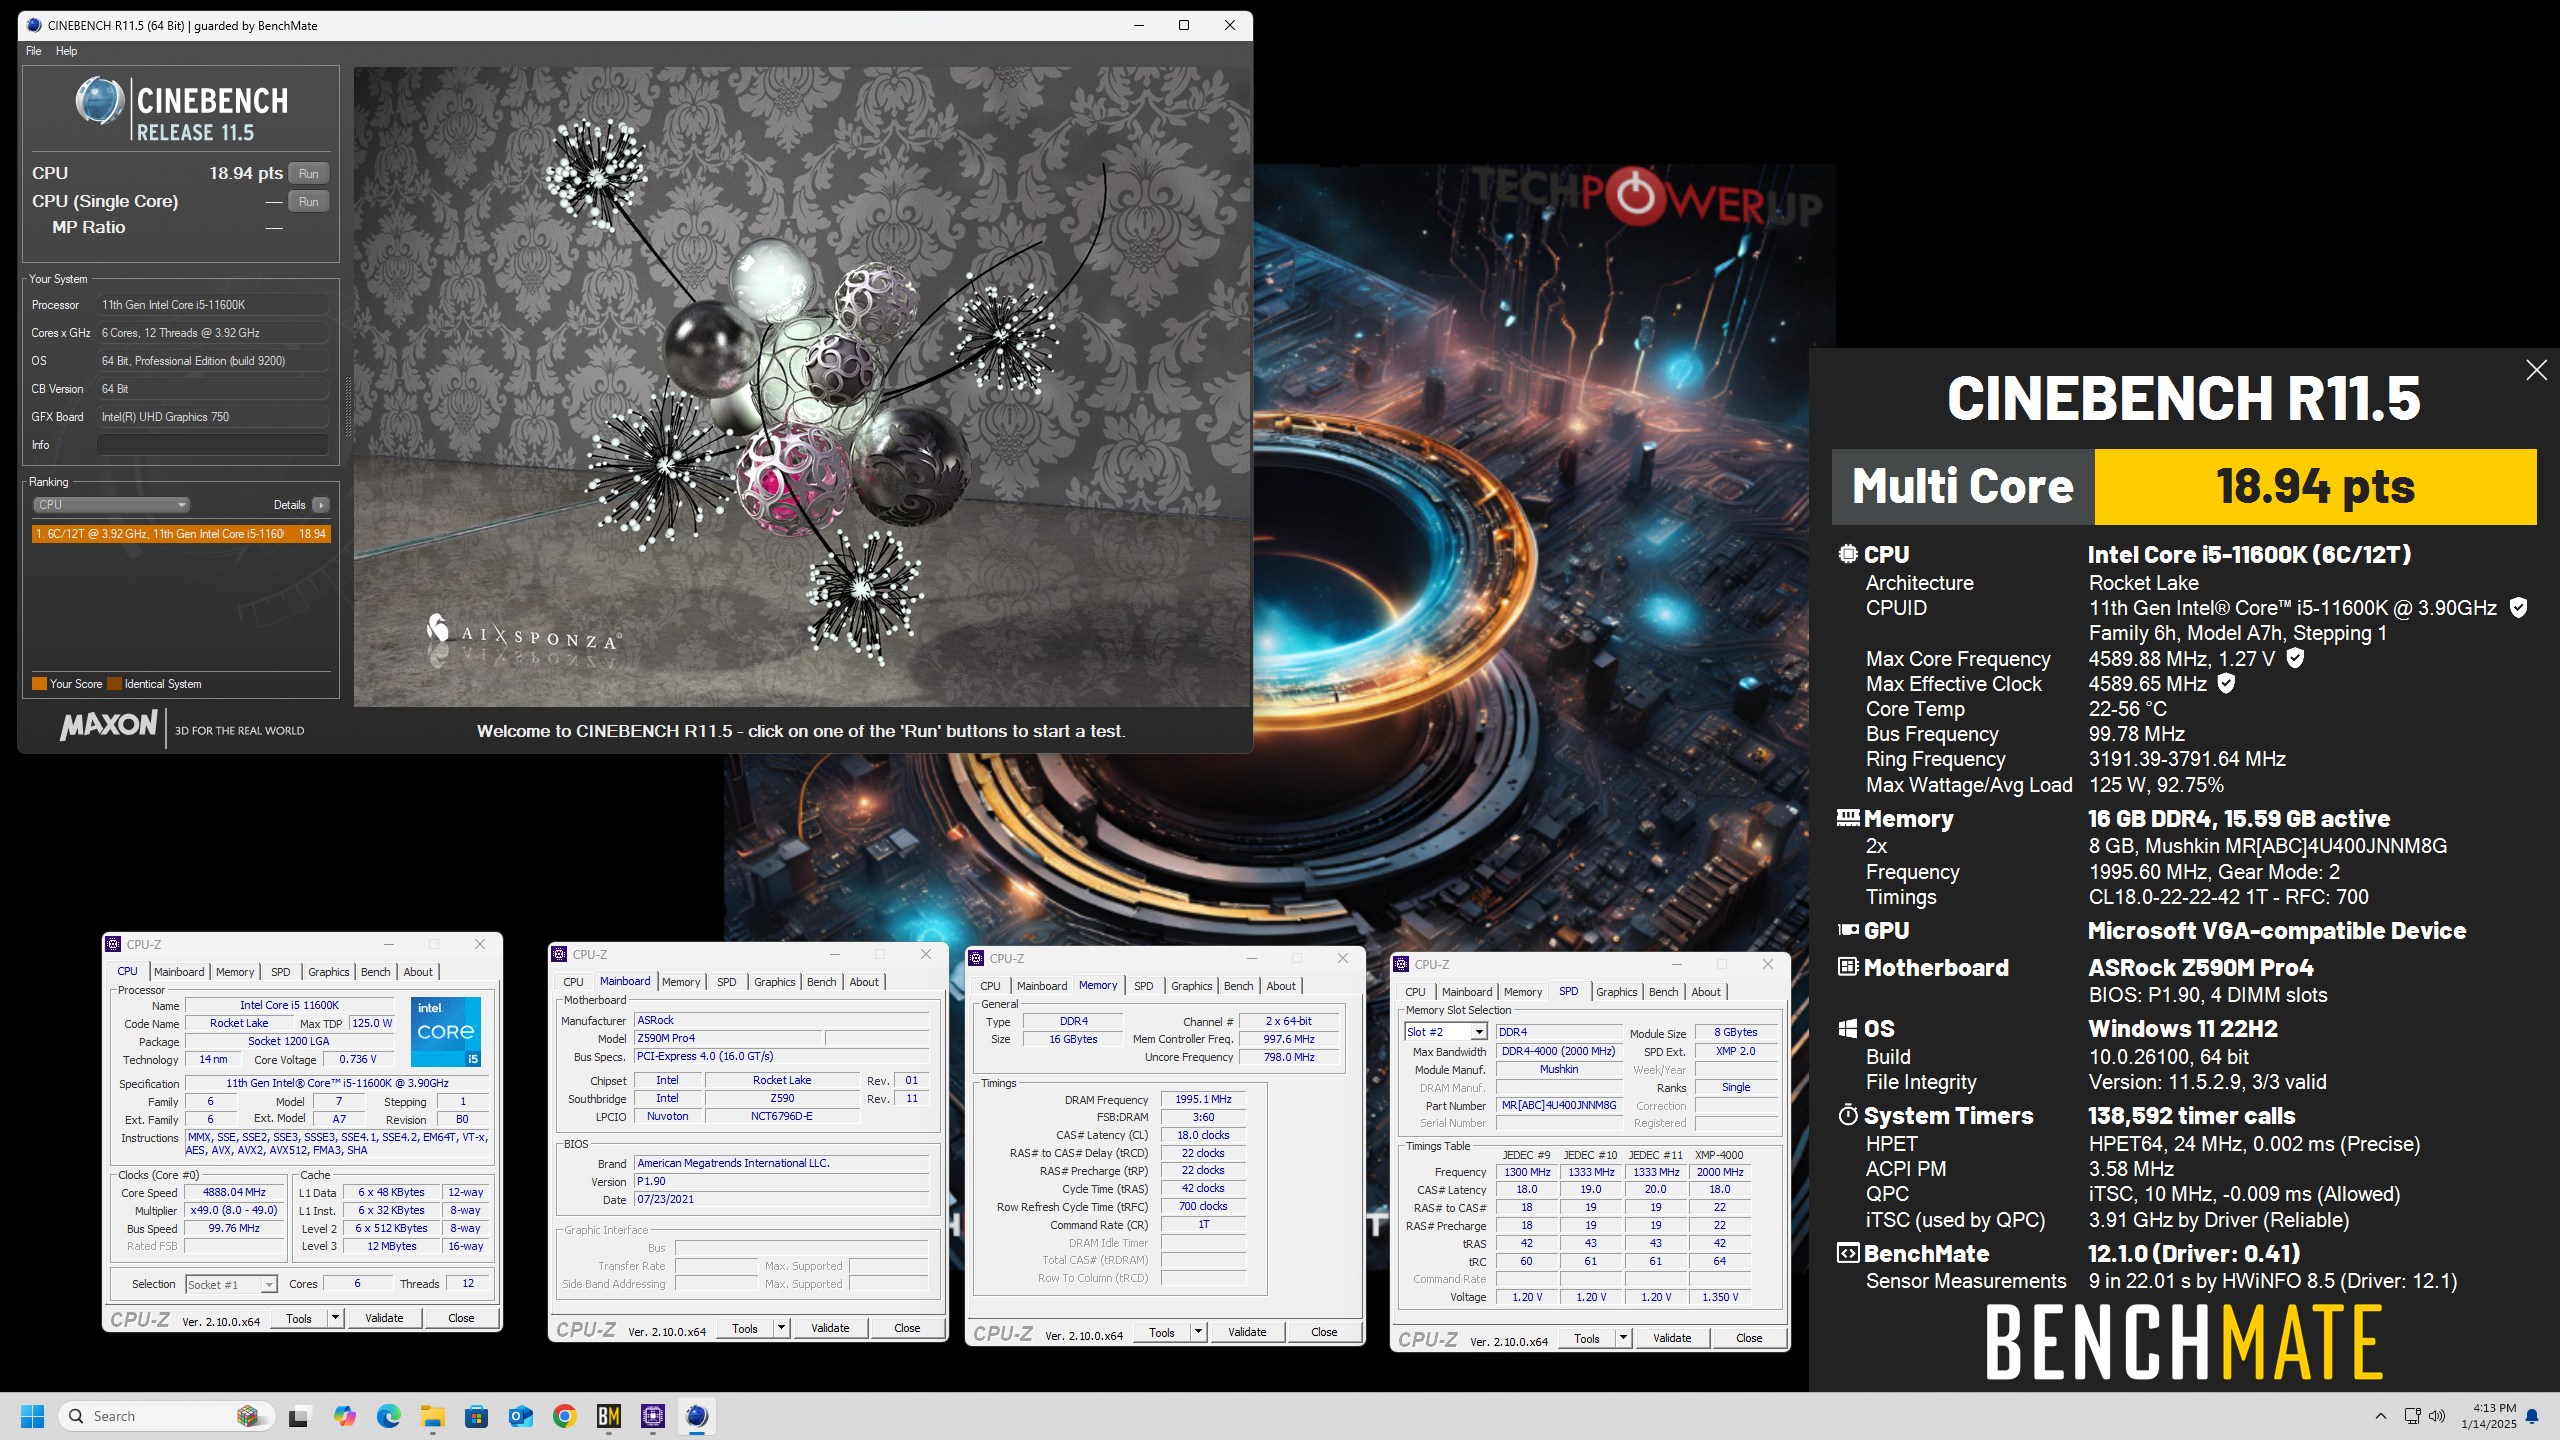The image size is (2560, 1440).
Task: Click the Cinebench processor field 11th Gen Intel
Action: click(x=213, y=305)
